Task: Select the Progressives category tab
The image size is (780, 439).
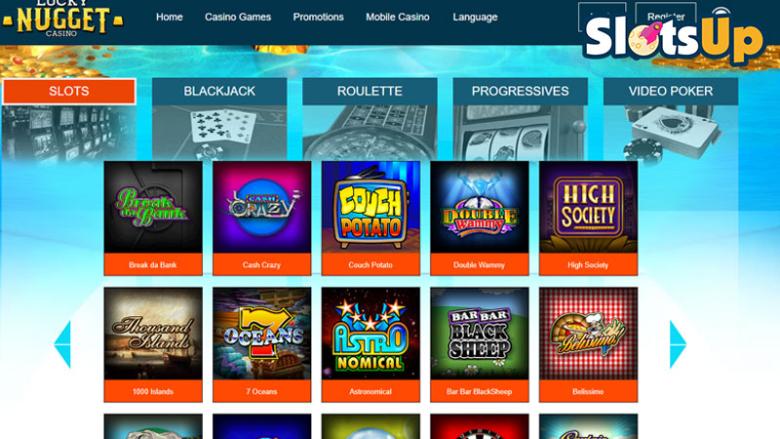Action: click(x=520, y=91)
